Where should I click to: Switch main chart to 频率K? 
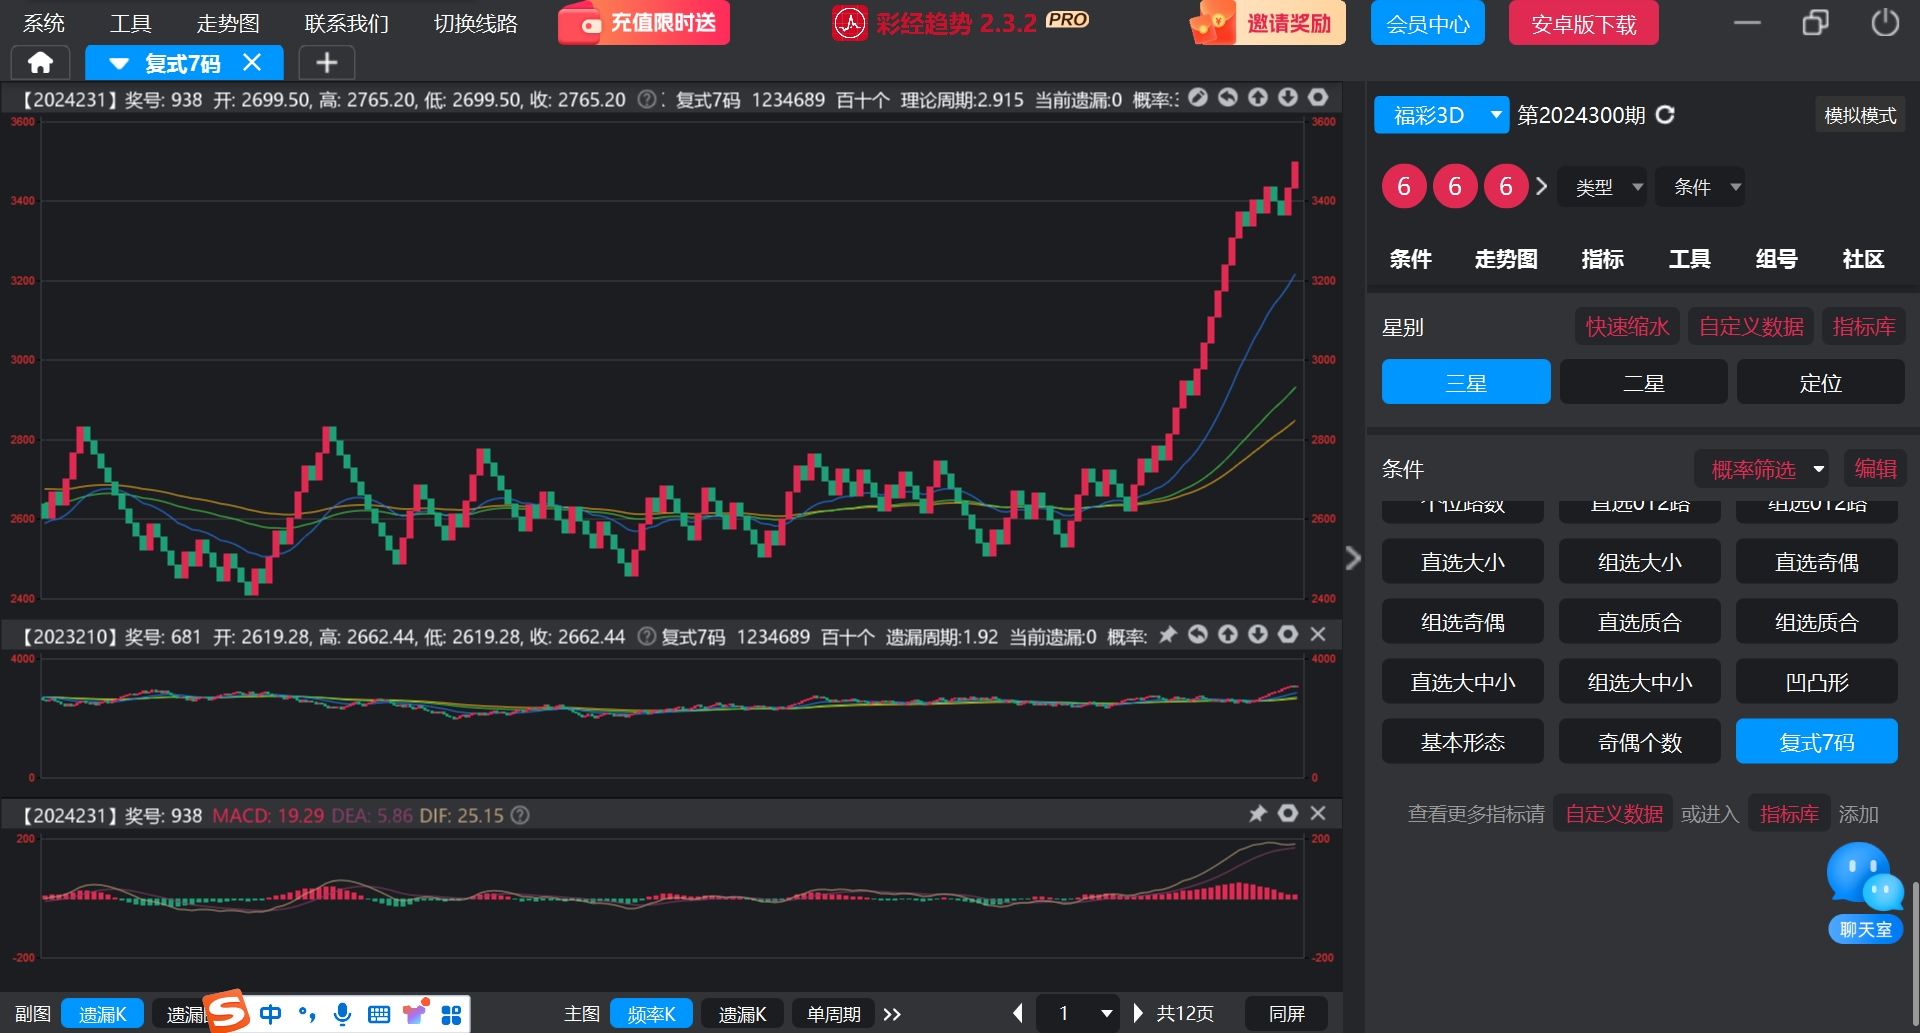point(651,1014)
